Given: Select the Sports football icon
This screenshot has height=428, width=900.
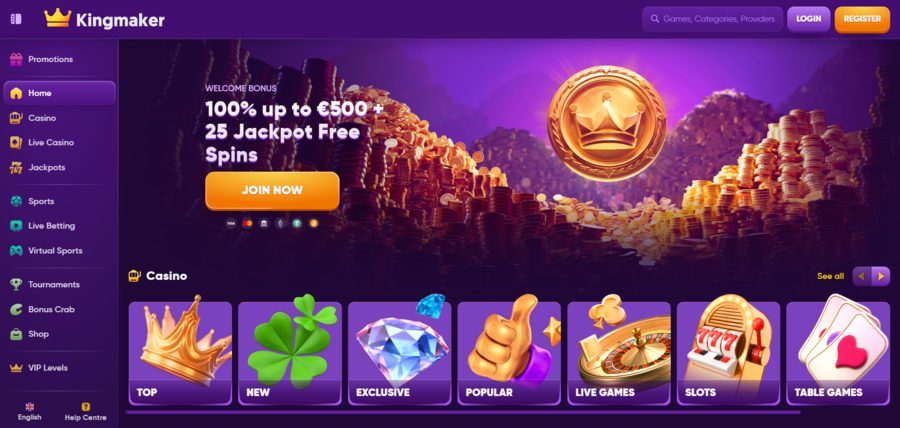Looking at the screenshot, I should click(16, 201).
